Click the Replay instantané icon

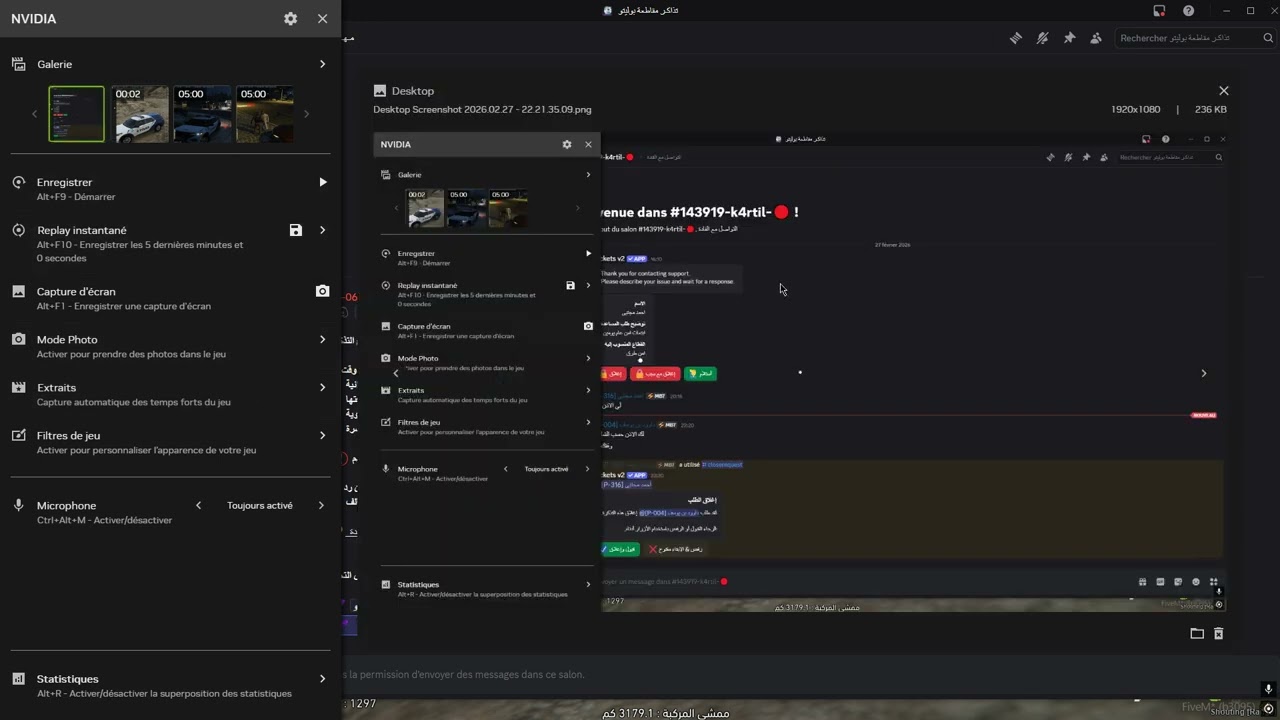(18, 230)
